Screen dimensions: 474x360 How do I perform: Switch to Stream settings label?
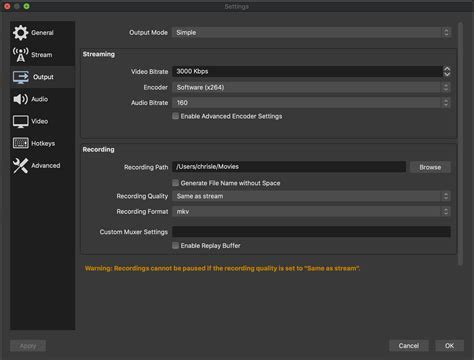pyautogui.click(x=42, y=55)
